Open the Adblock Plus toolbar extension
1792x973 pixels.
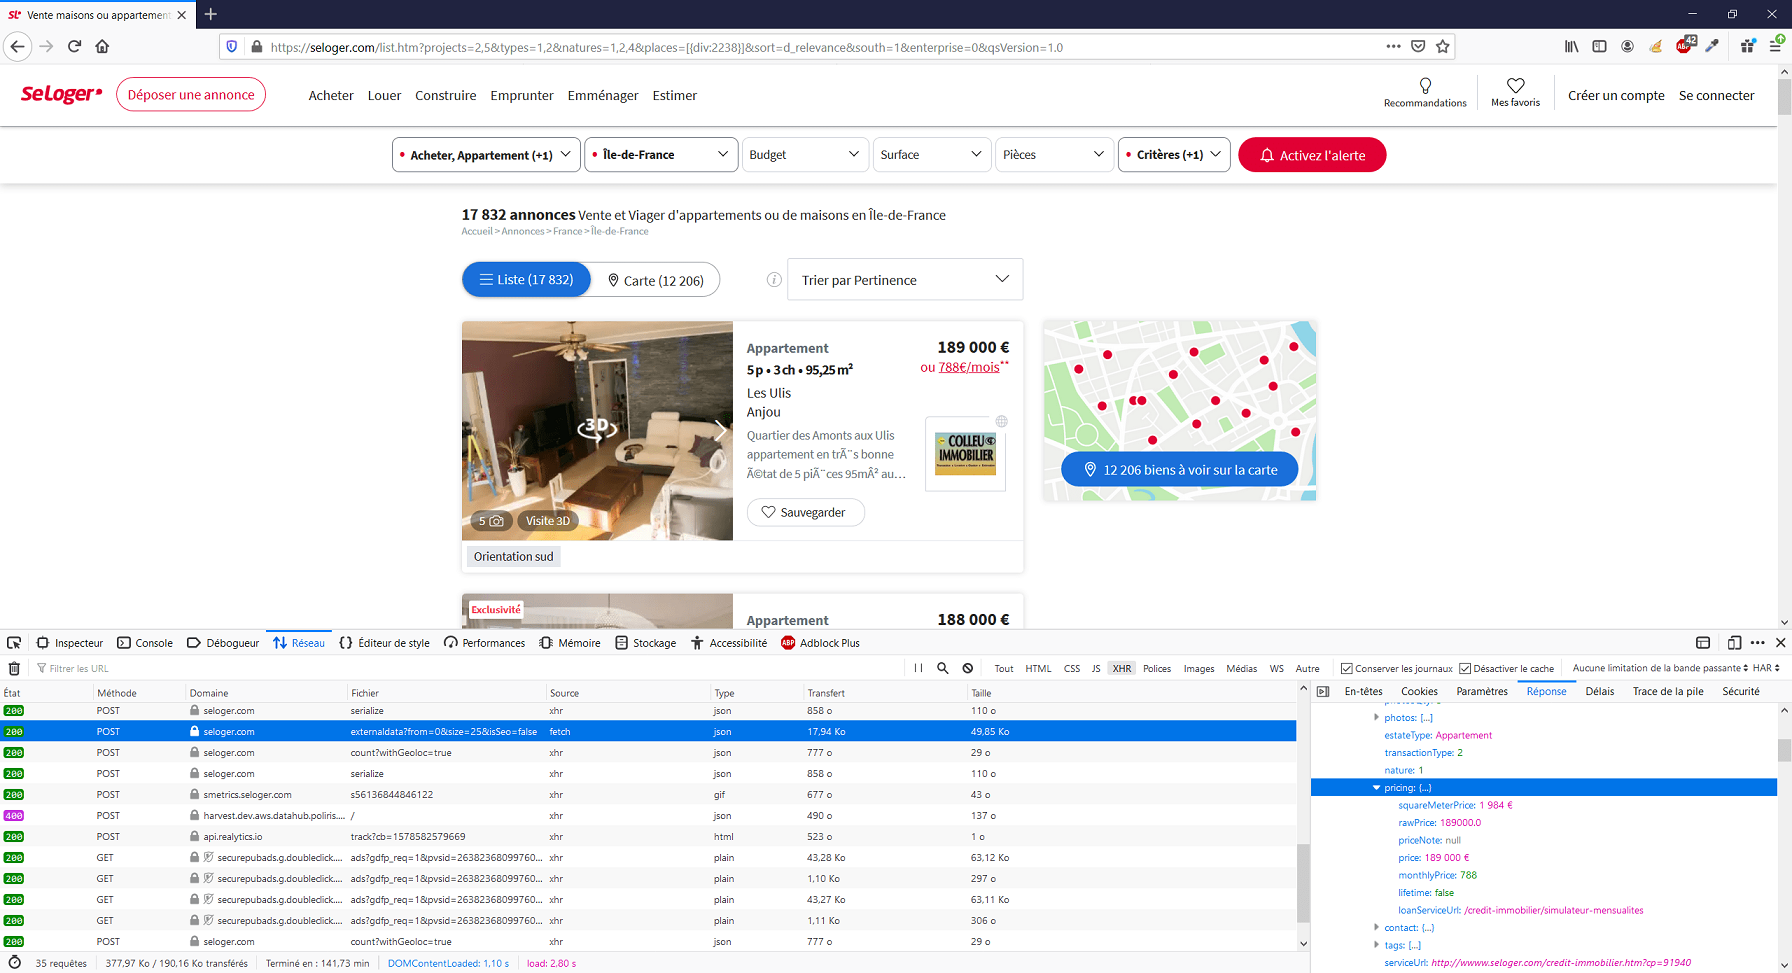click(x=1685, y=45)
